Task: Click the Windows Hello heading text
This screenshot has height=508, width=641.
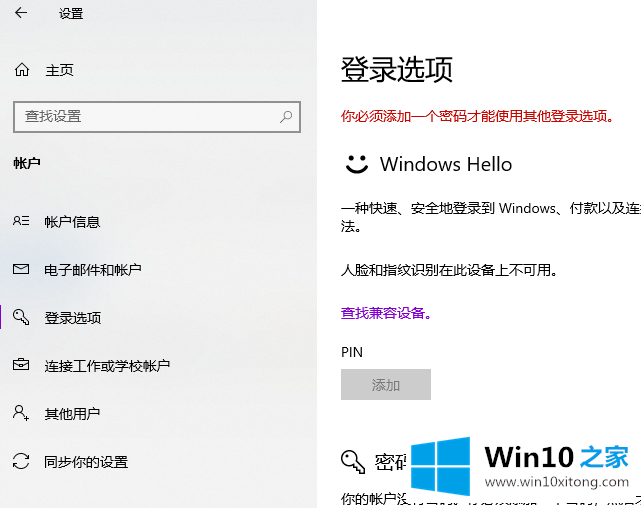Action: [x=446, y=164]
